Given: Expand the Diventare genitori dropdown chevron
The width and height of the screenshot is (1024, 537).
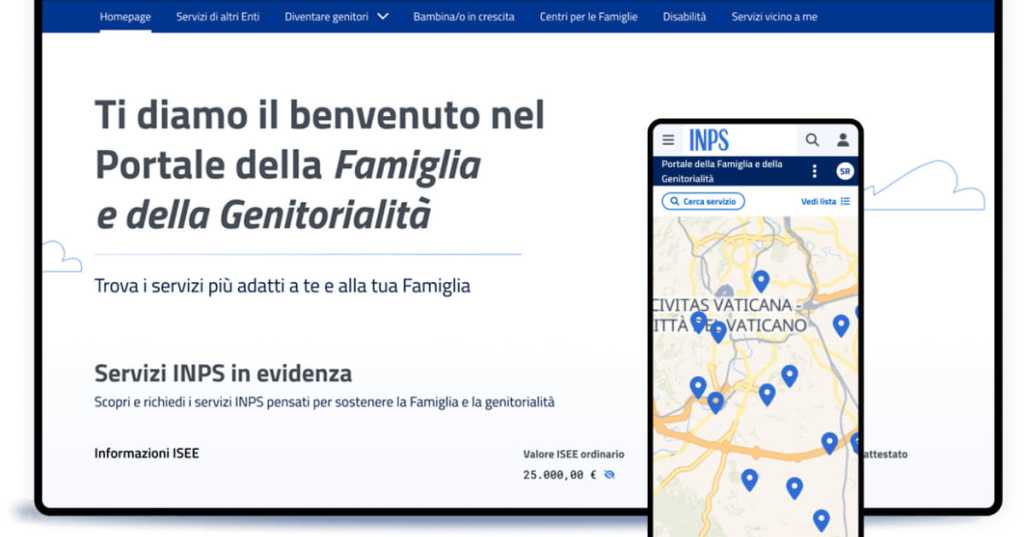Looking at the screenshot, I should 383,16.
